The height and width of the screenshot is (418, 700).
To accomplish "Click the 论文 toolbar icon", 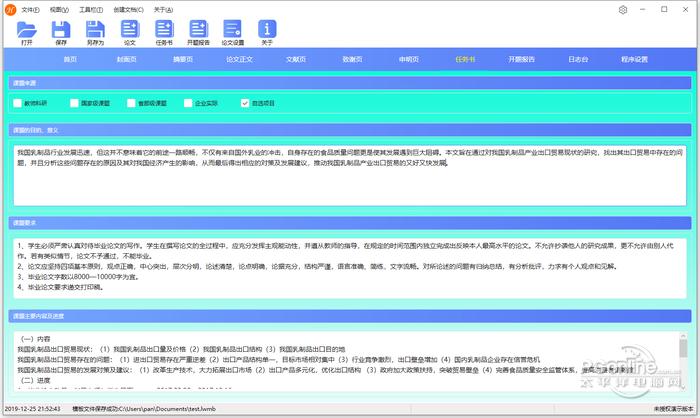I will tap(130, 29).
